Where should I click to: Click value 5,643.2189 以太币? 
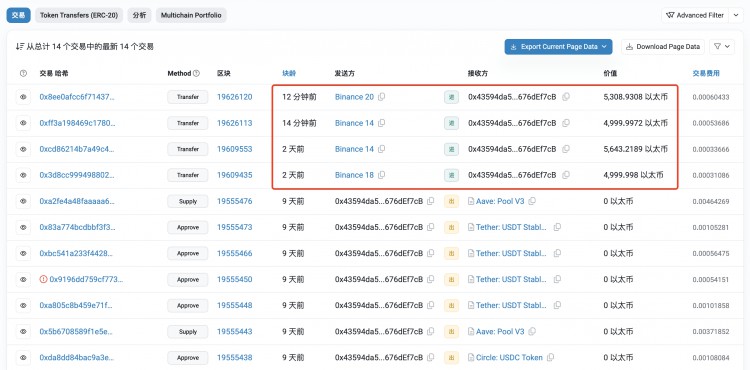[636, 149]
